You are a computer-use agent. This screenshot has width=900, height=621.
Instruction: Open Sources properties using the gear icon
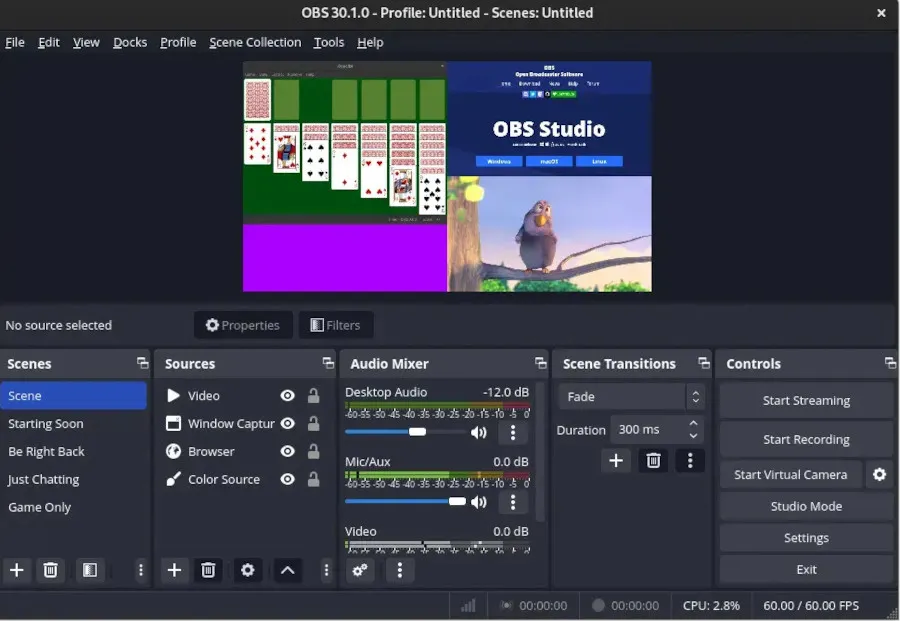tap(247, 570)
